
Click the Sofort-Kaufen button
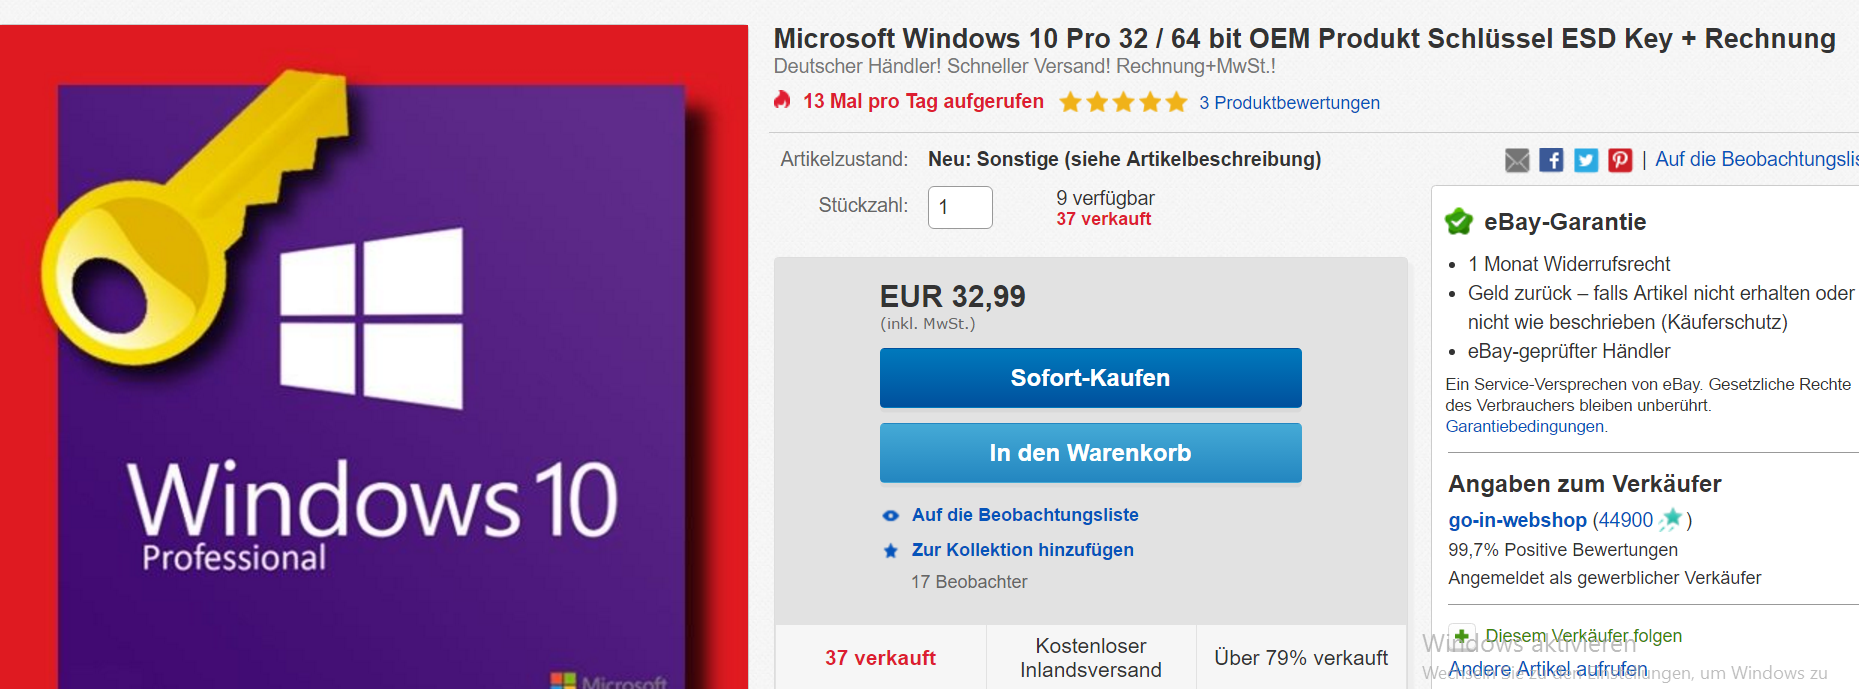coord(1090,378)
